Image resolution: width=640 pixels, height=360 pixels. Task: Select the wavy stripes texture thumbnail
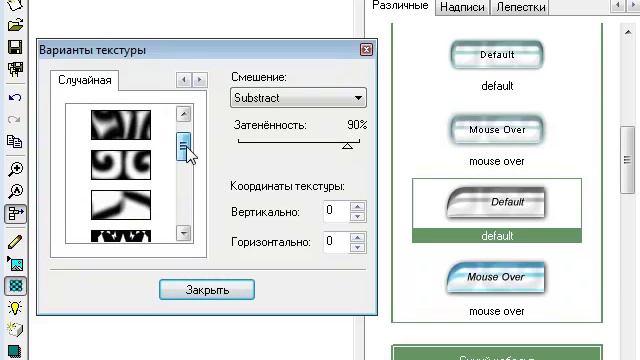(121, 125)
